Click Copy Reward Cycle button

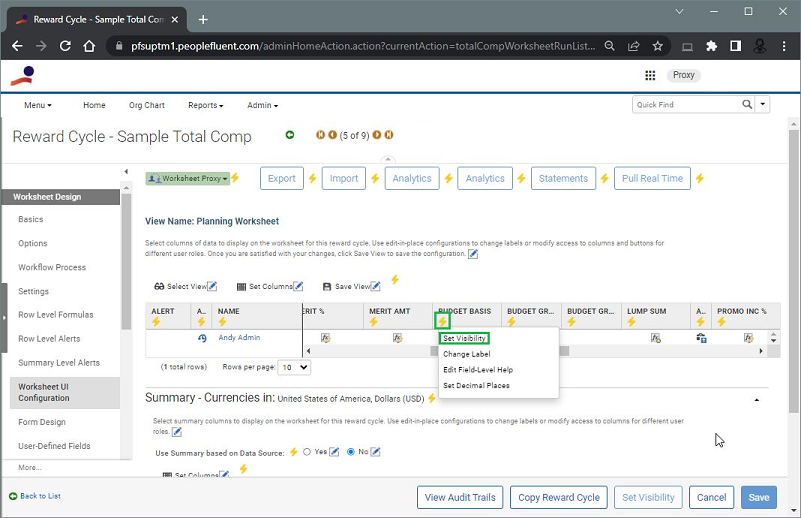coord(559,497)
